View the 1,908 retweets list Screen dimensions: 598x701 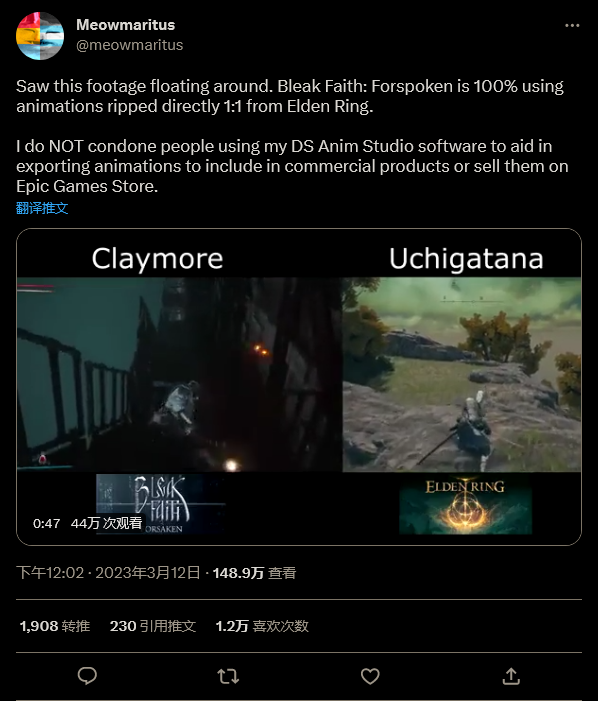[55, 626]
